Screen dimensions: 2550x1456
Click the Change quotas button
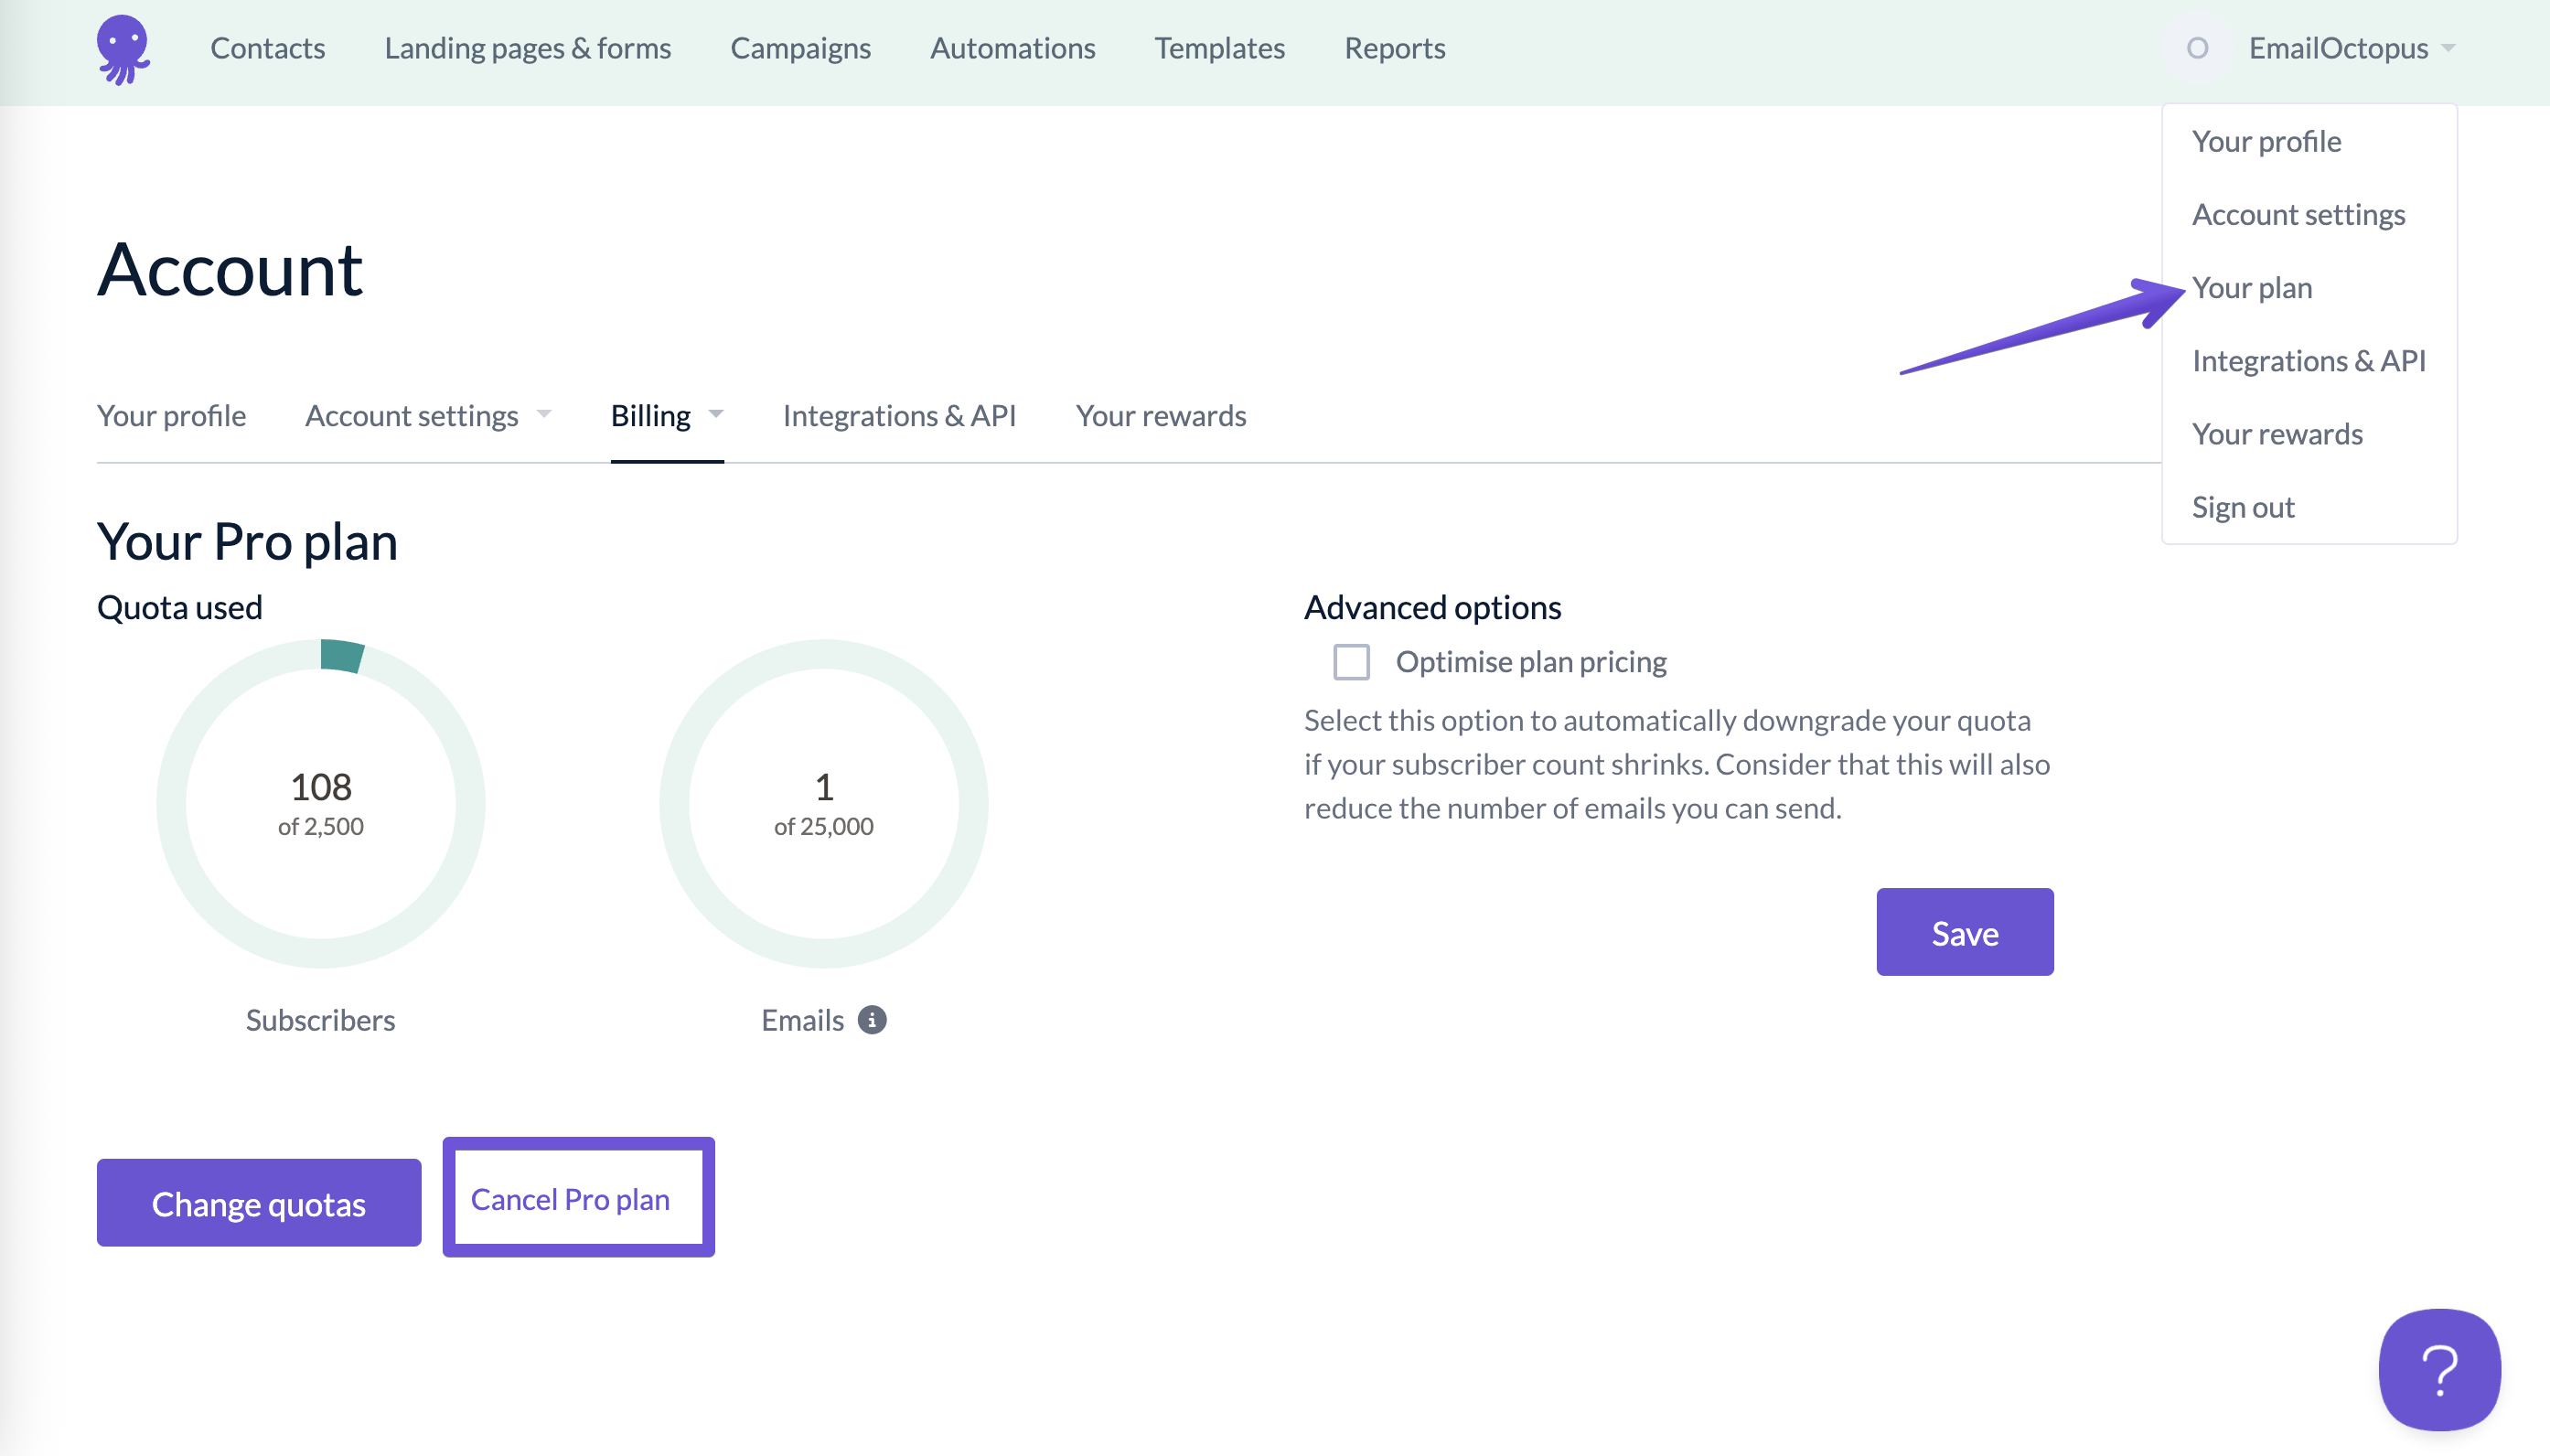pos(258,1203)
